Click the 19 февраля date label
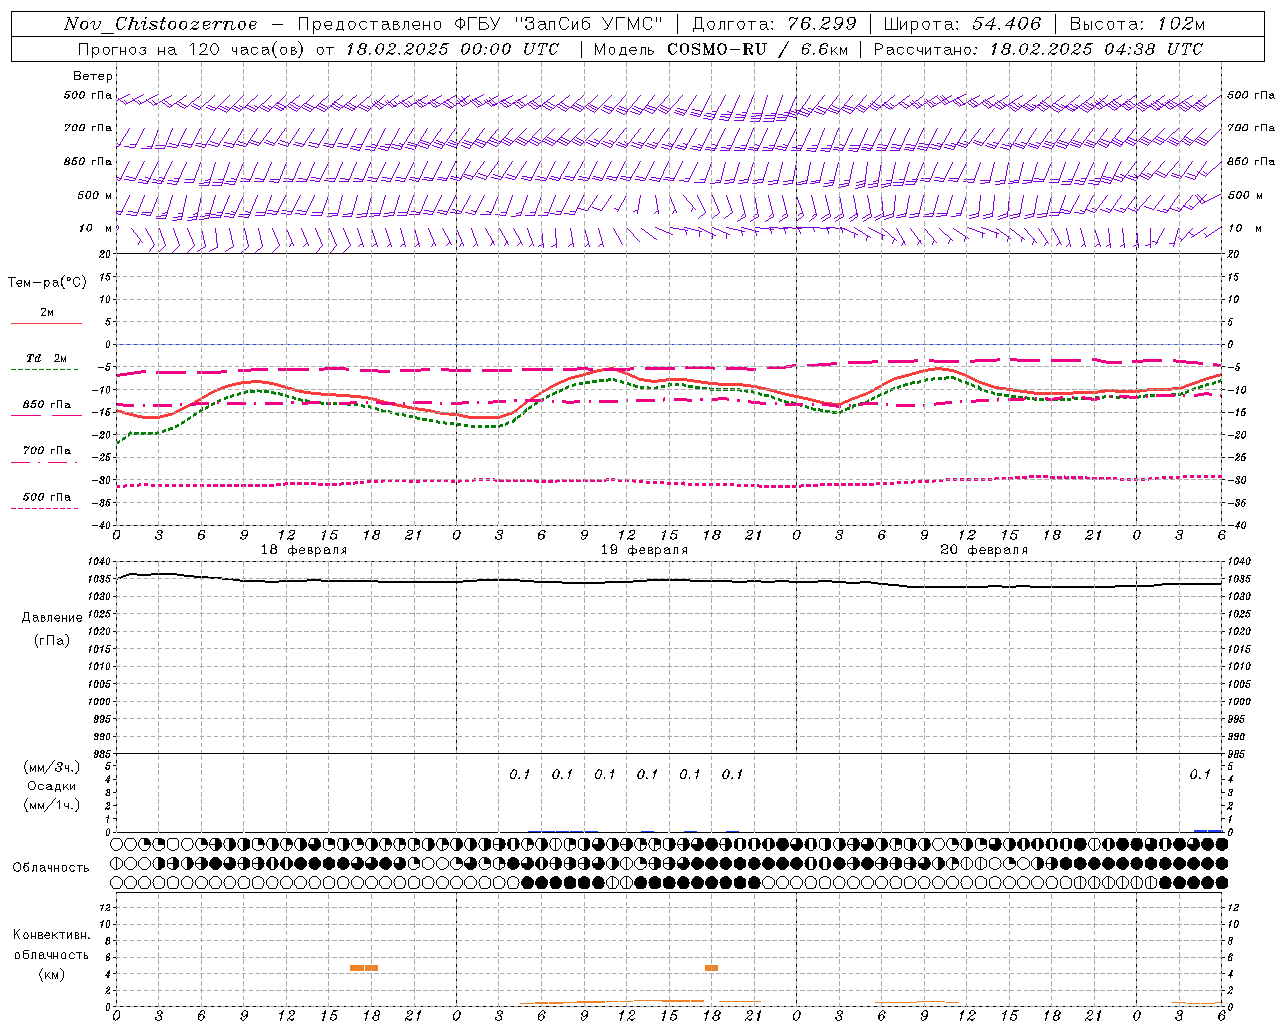Screen dimensions: 1280x1024 [x=644, y=550]
